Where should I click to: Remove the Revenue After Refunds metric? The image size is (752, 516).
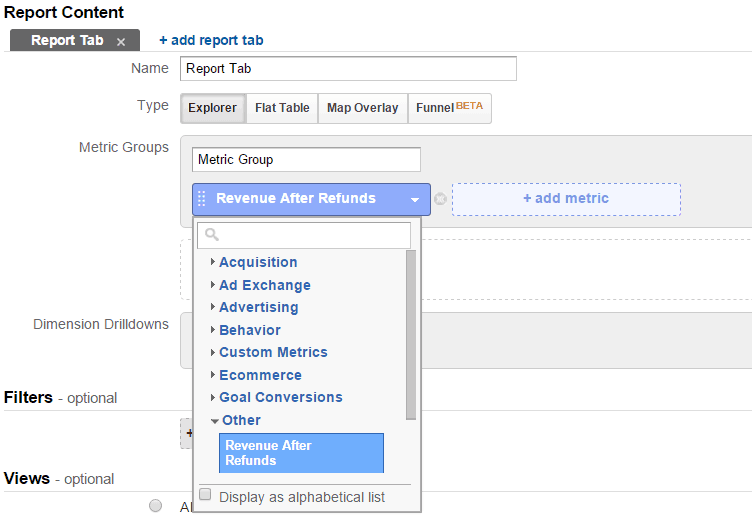440,199
